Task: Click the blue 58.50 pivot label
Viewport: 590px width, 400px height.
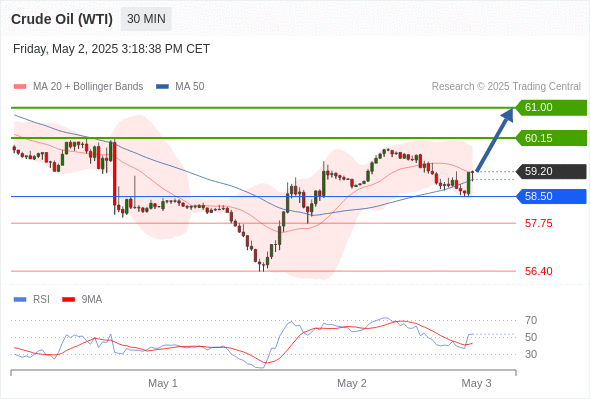Action: coord(551,196)
